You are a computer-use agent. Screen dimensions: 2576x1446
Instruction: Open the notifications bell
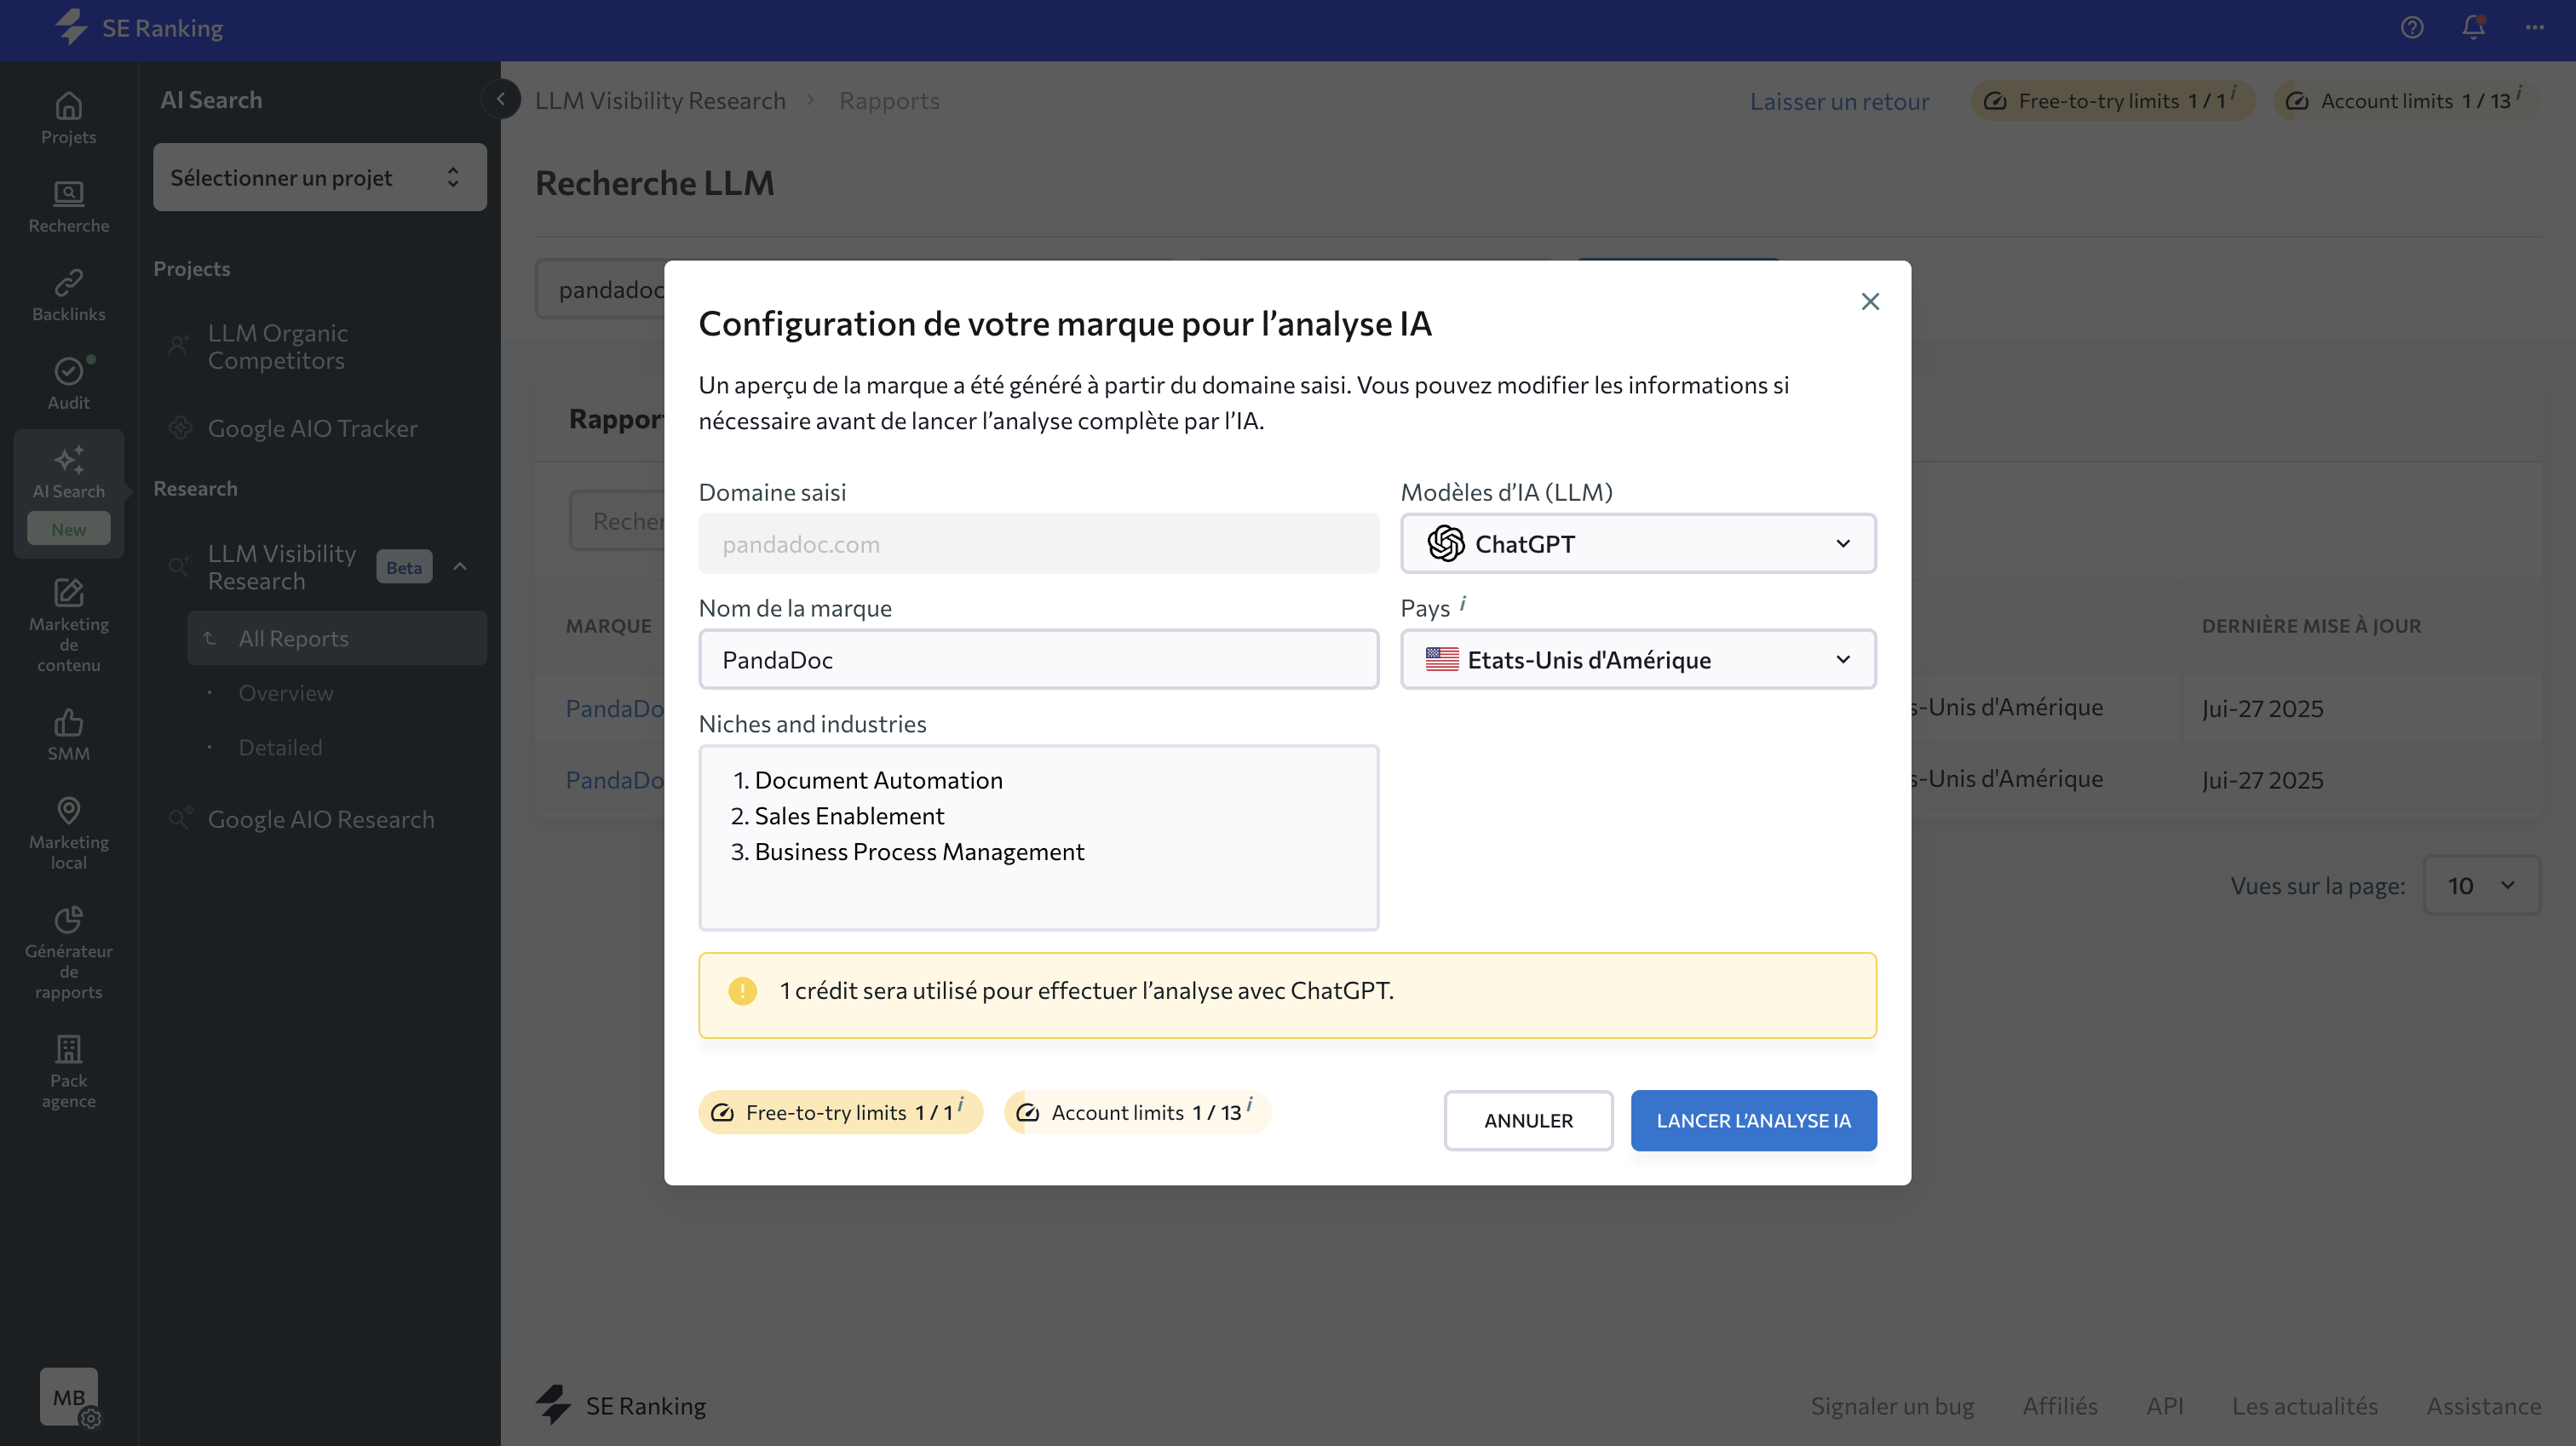click(2473, 28)
